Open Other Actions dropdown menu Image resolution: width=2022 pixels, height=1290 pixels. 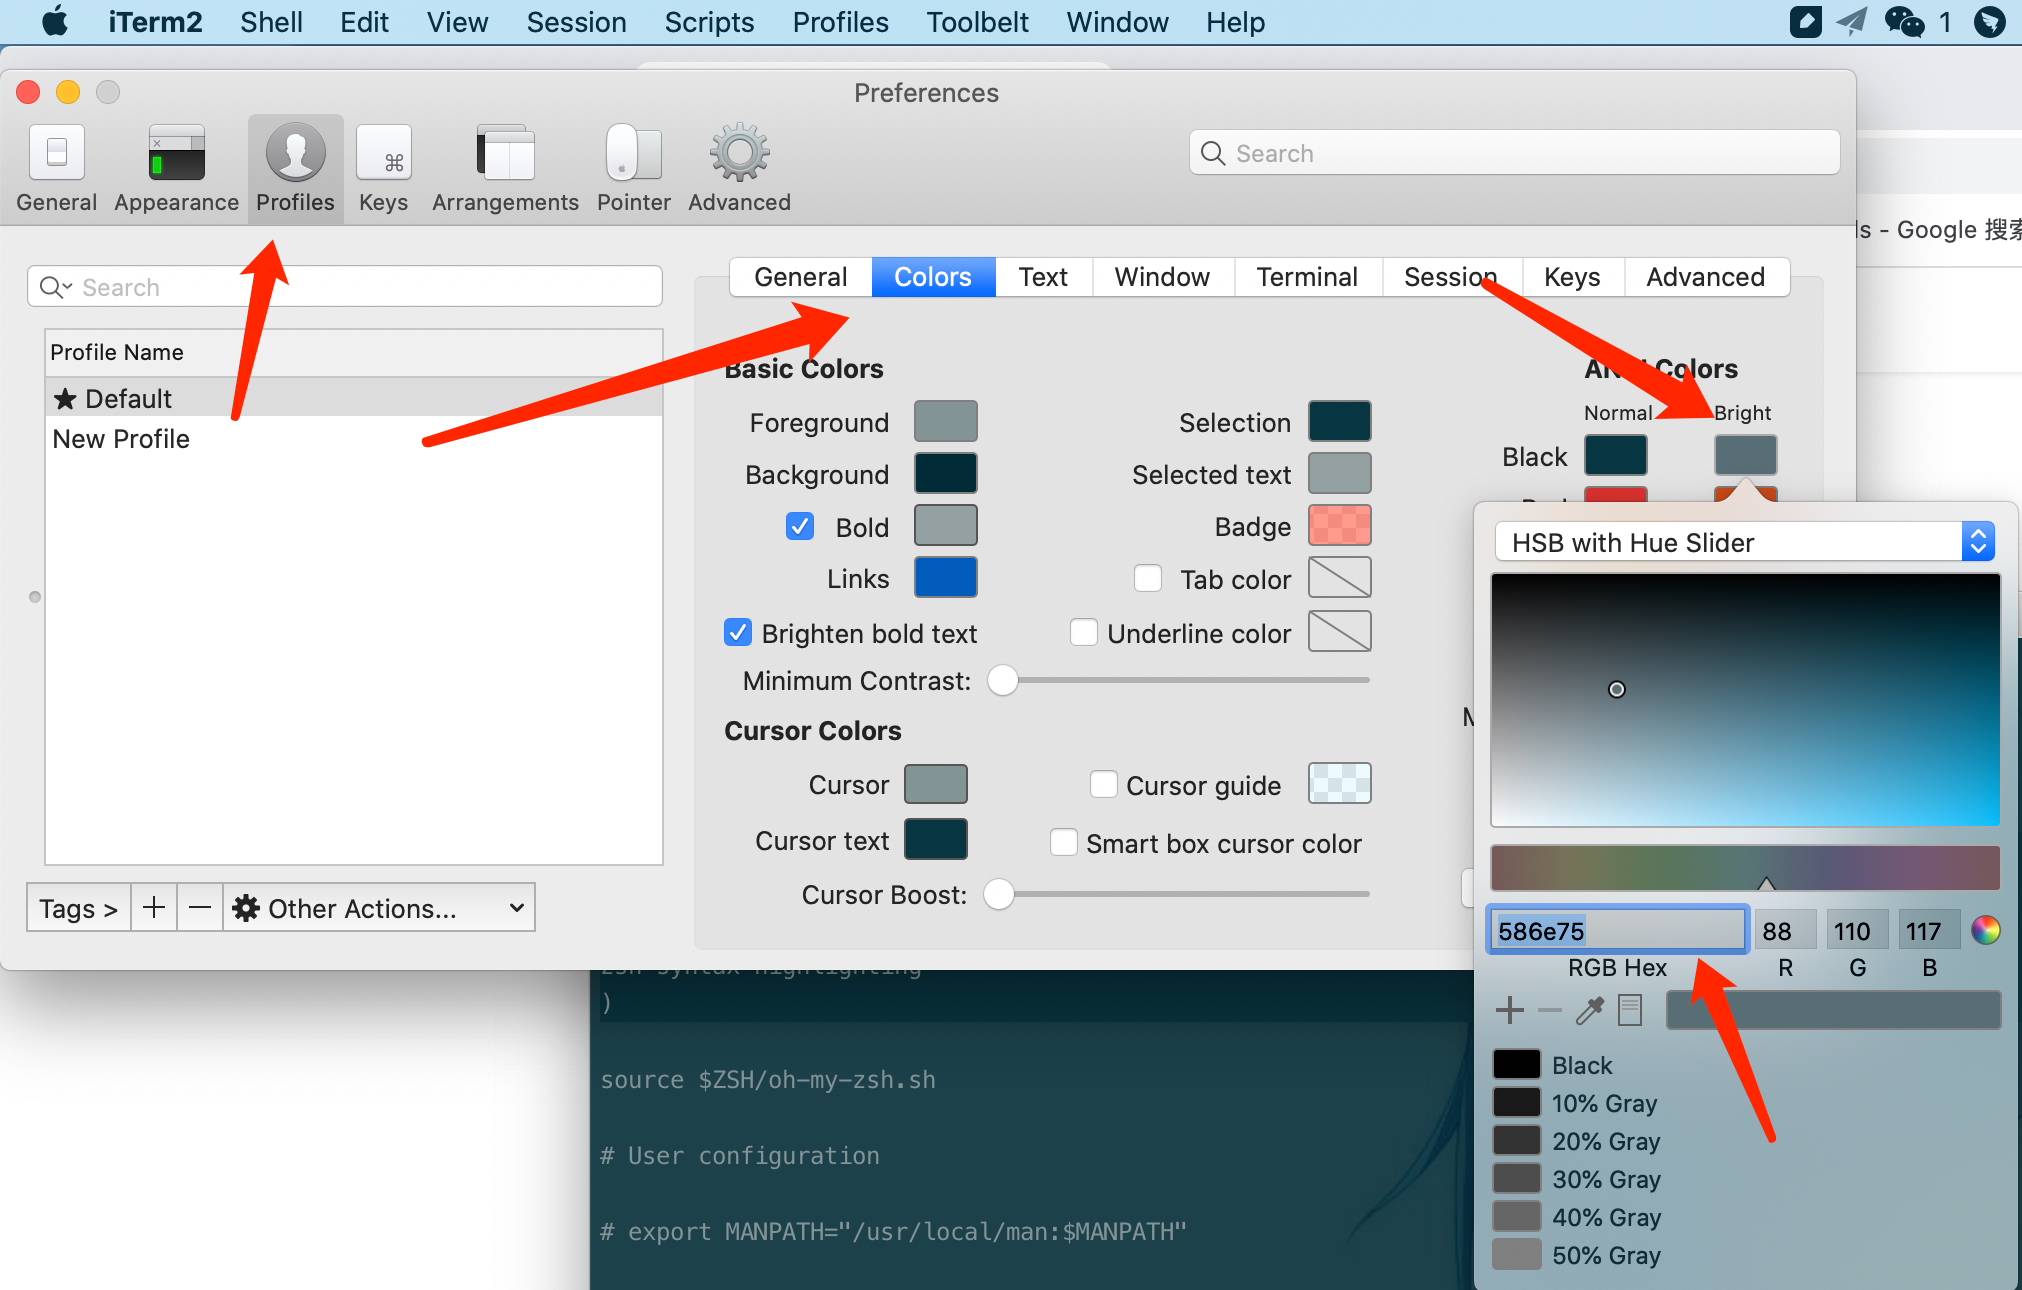tap(378, 908)
